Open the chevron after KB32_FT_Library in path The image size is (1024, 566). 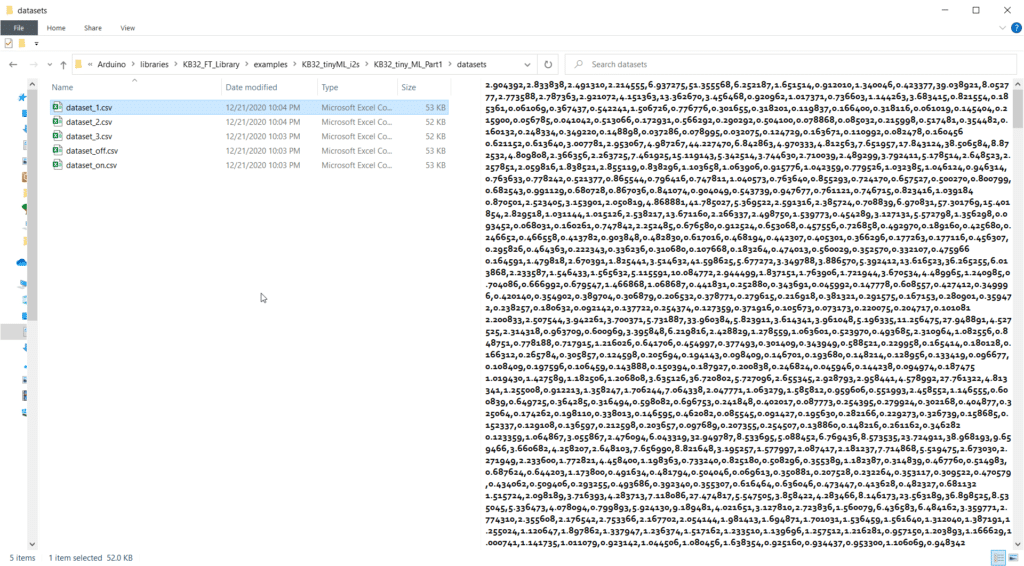246,65
